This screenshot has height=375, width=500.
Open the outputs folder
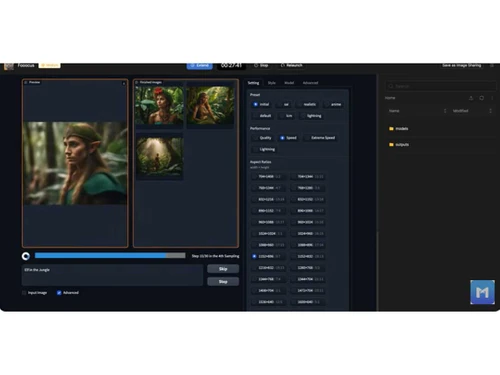[399, 145]
